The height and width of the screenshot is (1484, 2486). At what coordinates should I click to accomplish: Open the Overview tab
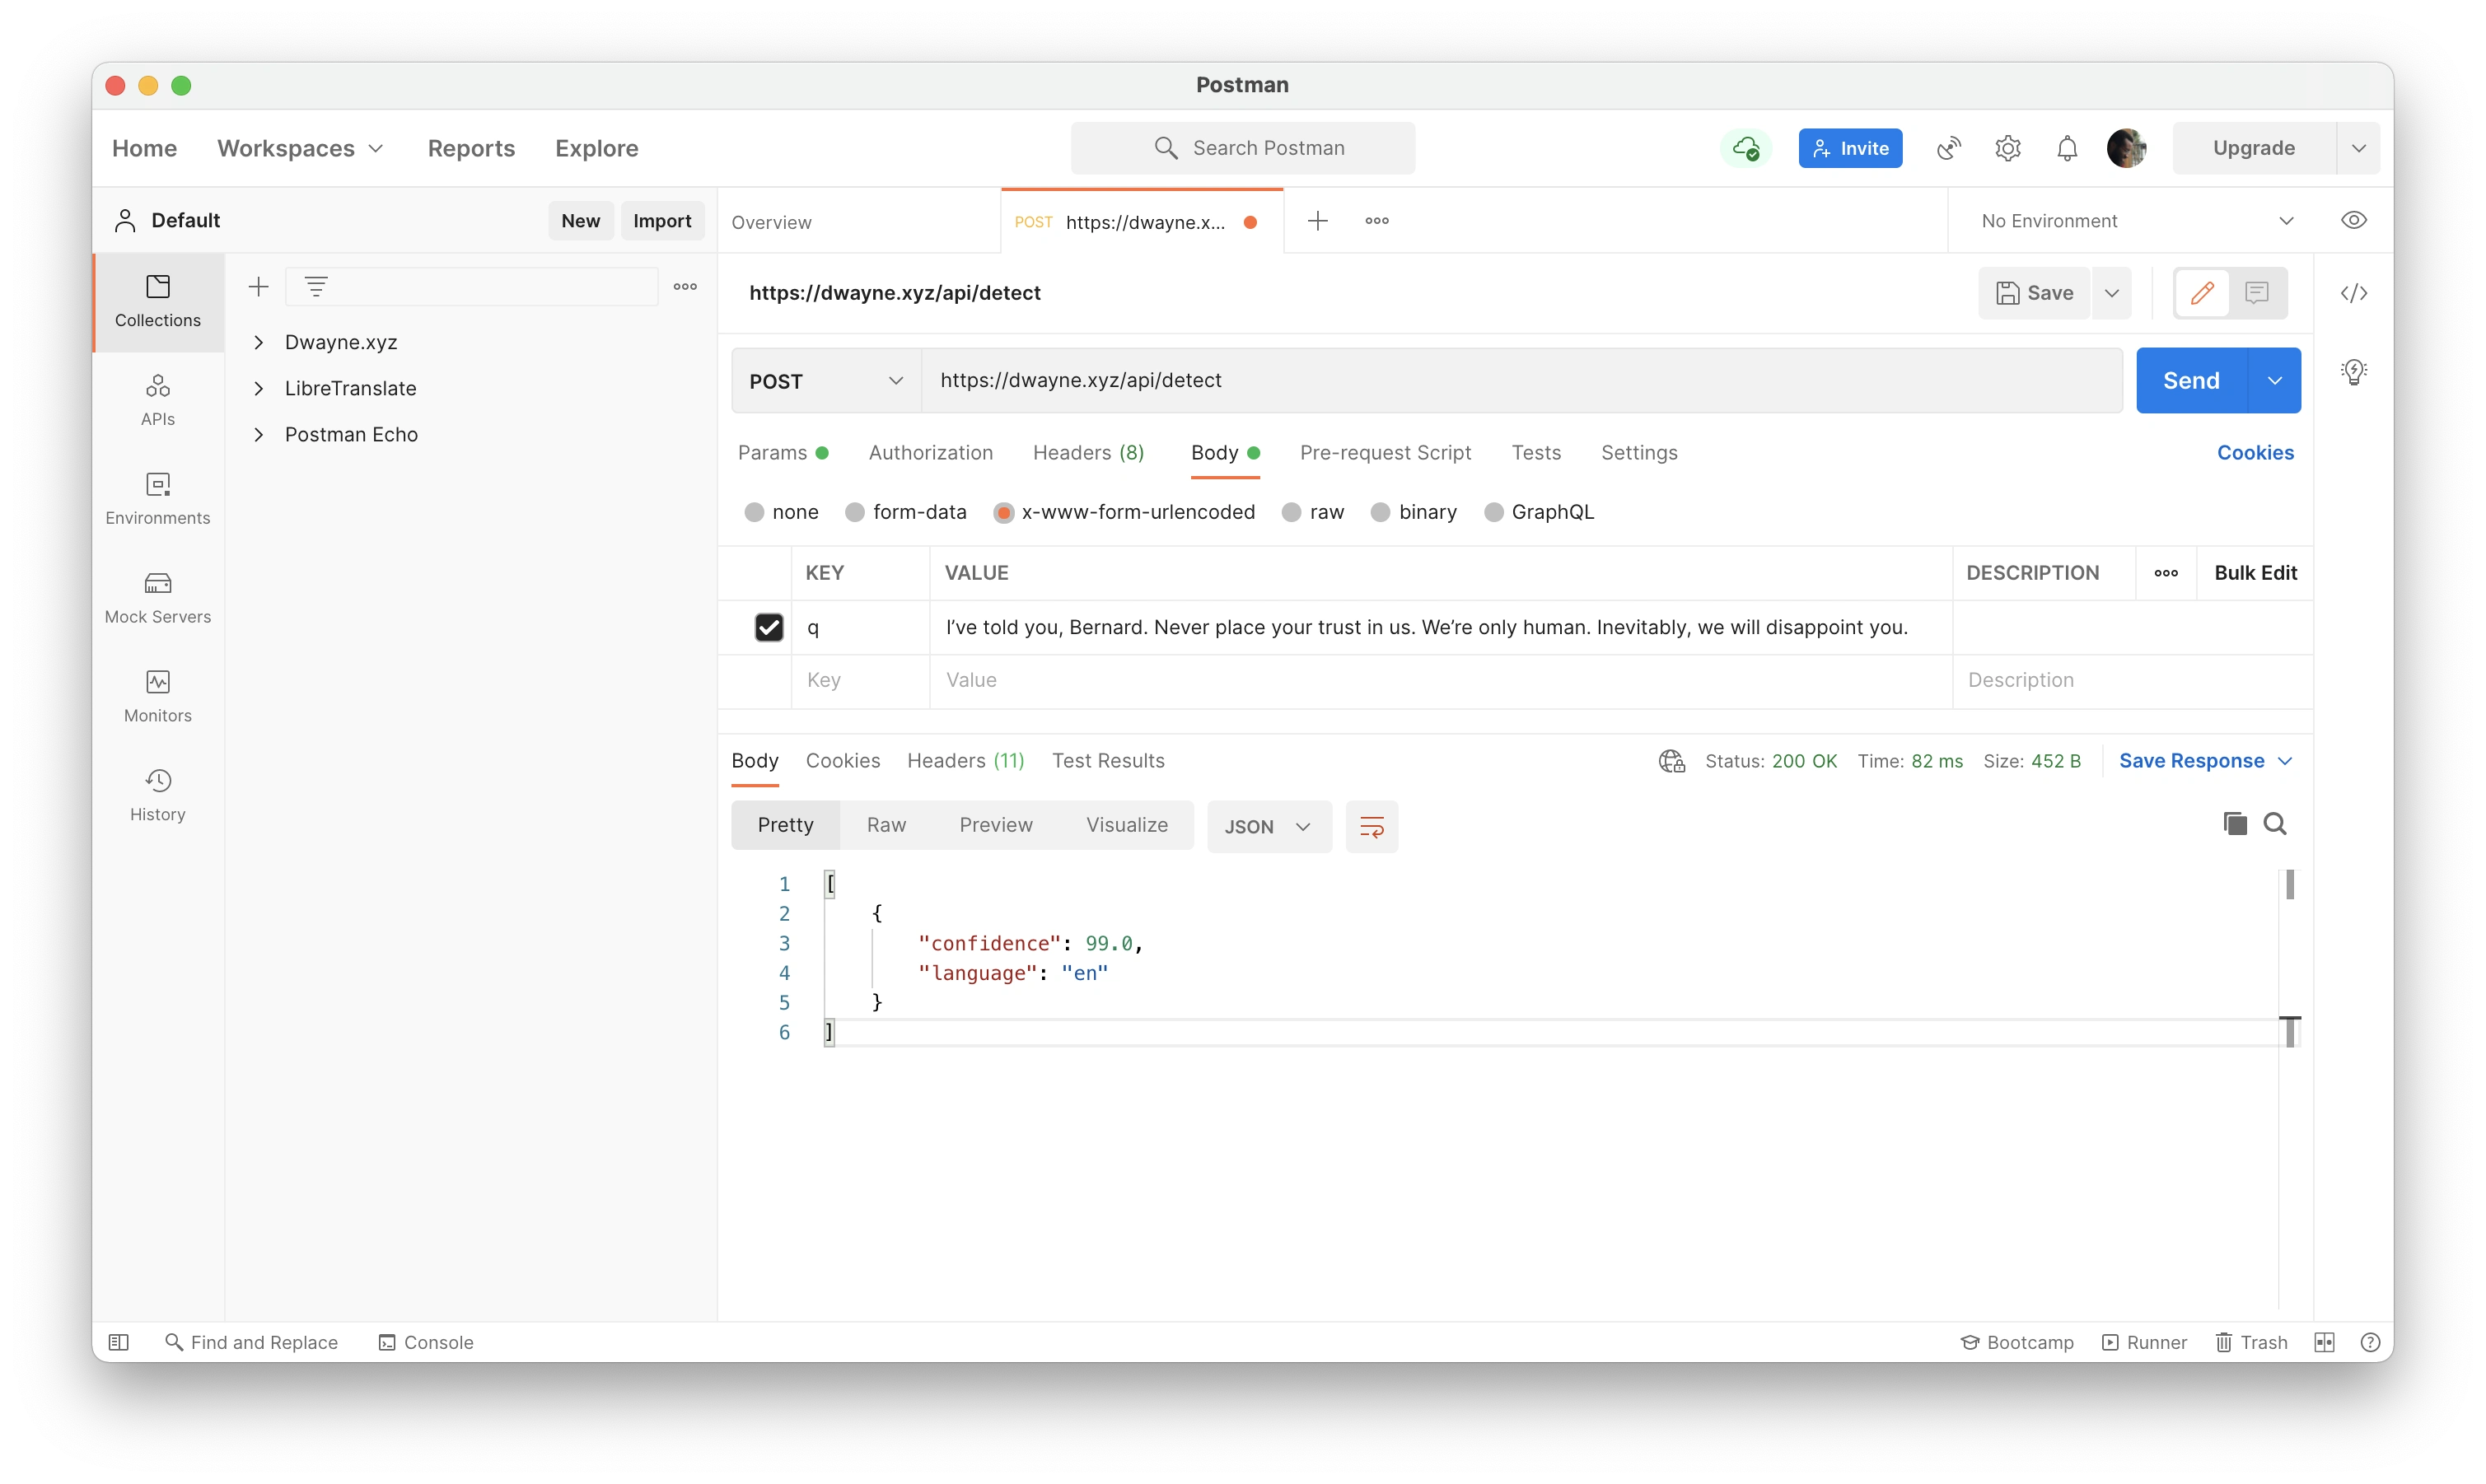click(771, 222)
